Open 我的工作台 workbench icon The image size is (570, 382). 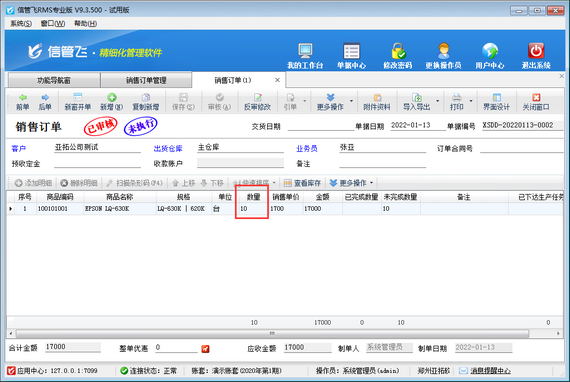(x=305, y=51)
